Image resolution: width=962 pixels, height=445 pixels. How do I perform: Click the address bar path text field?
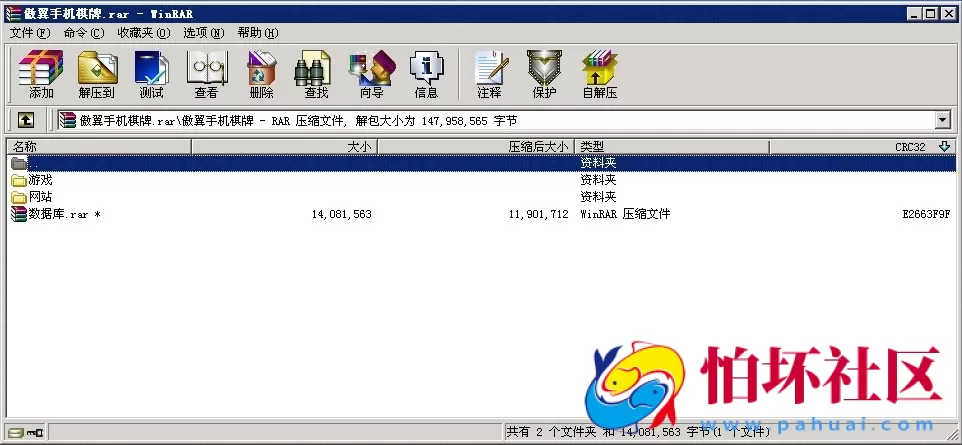tap(497, 120)
